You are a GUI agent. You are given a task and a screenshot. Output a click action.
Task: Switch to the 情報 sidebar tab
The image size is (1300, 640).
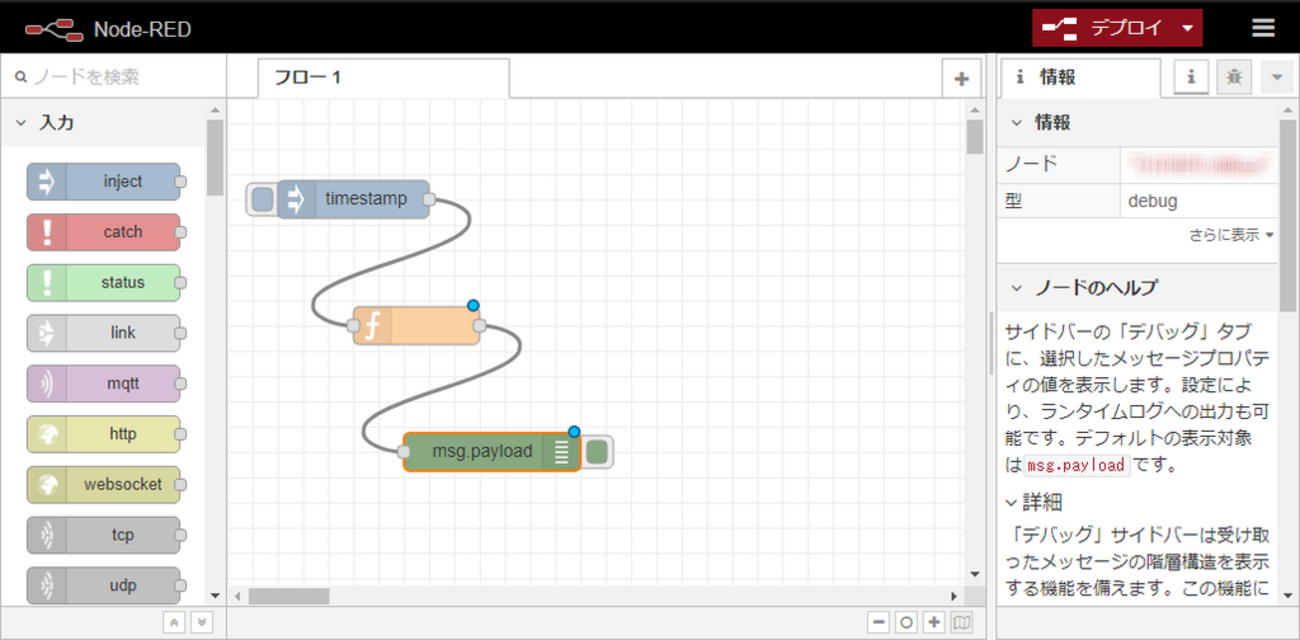[1079, 77]
